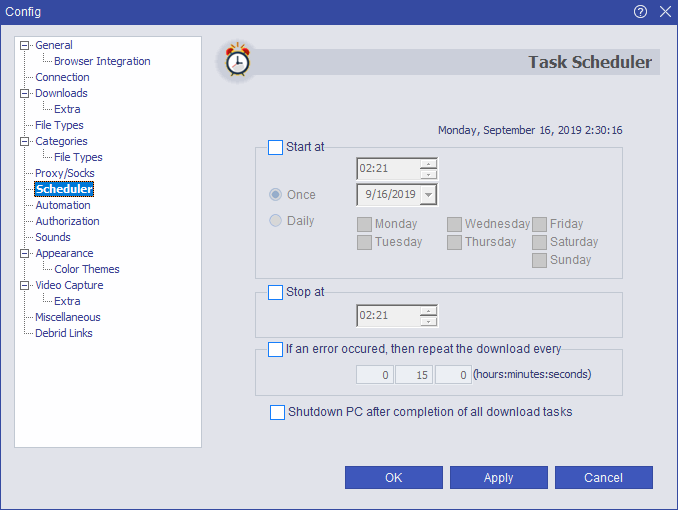Screen dimensions: 678x510
Task: Click the current date and time text
Action: [x=530, y=130]
